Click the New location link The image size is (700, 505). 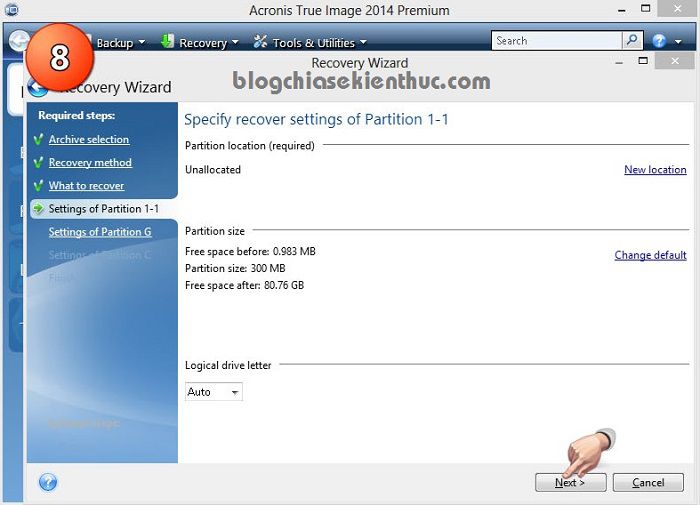point(655,170)
